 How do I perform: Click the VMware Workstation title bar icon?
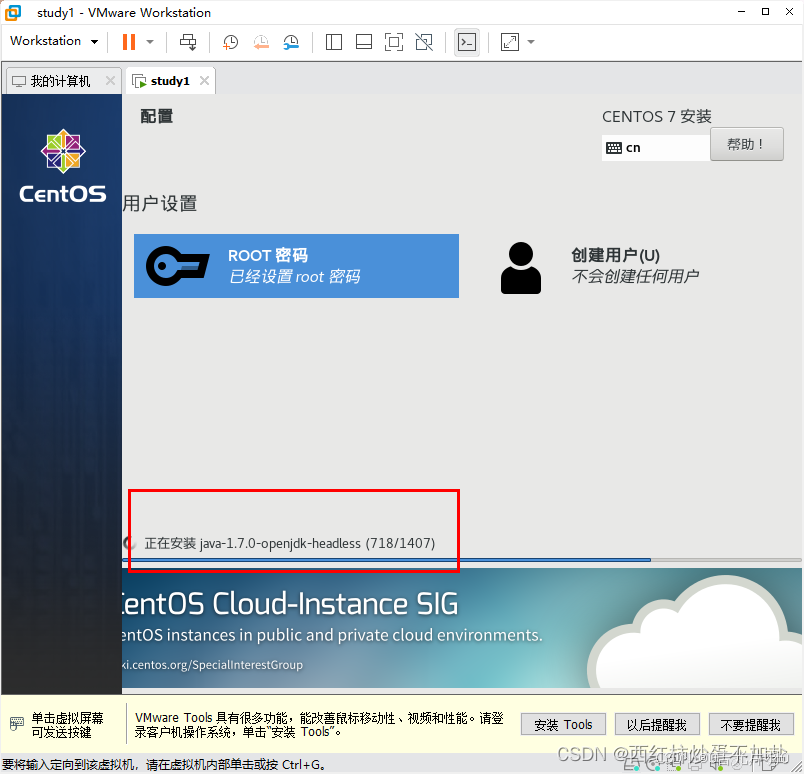(x=13, y=12)
